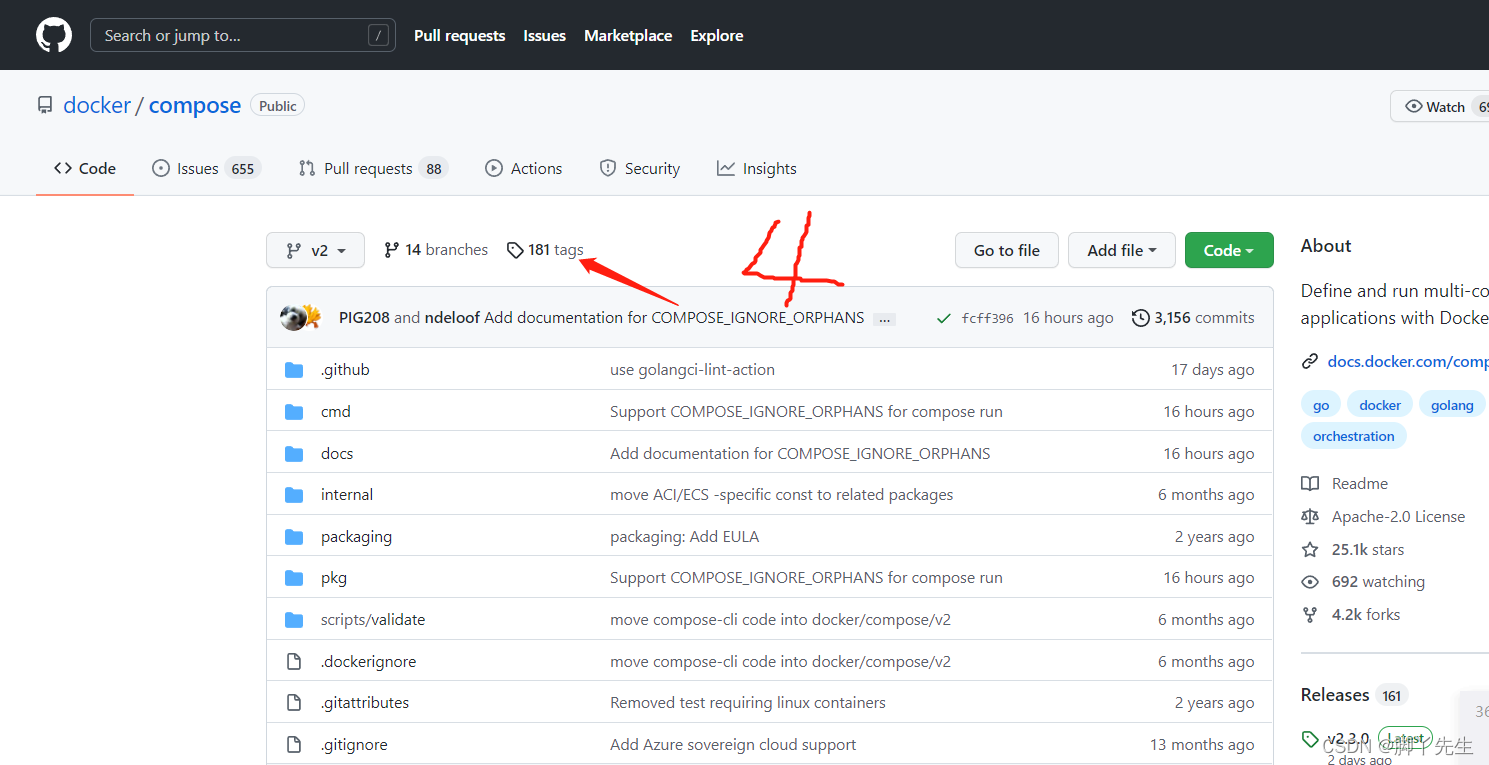The width and height of the screenshot is (1489, 765).
Task: Open the docker owner link
Action: [x=97, y=105]
